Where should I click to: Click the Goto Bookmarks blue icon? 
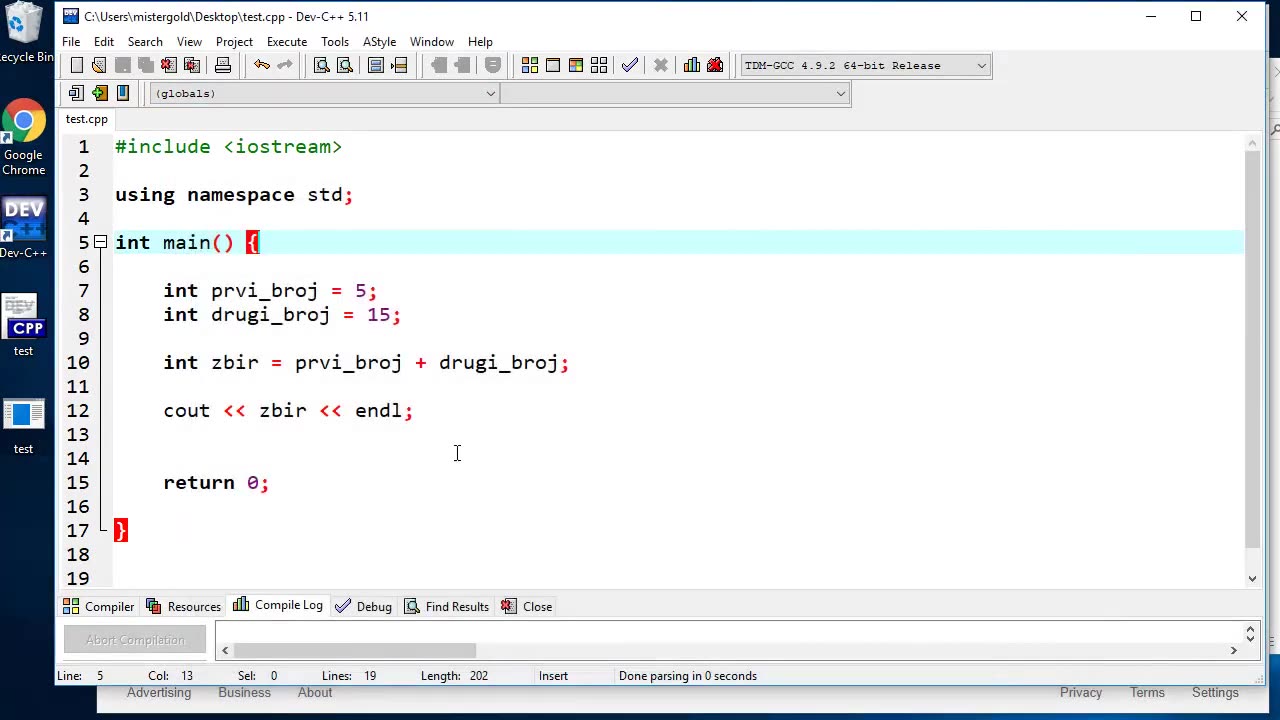[123, 93]
